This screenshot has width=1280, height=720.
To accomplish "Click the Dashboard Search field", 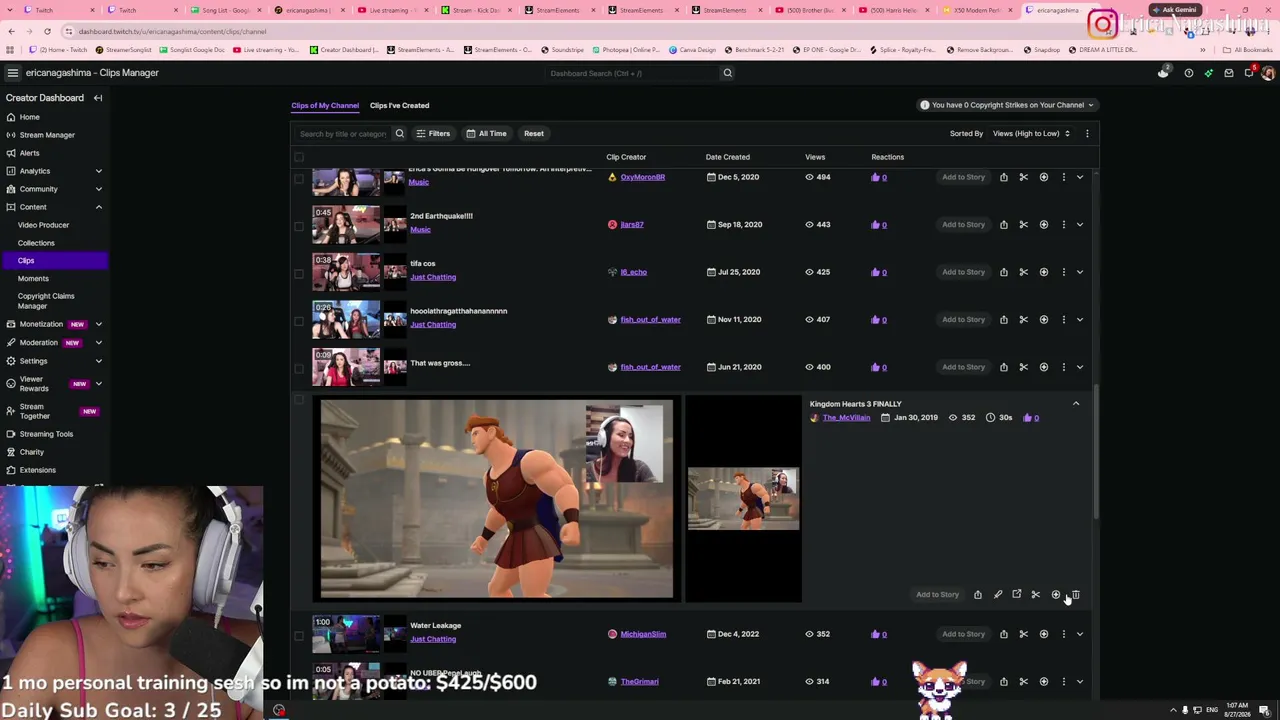I will (x=632, y=73).
